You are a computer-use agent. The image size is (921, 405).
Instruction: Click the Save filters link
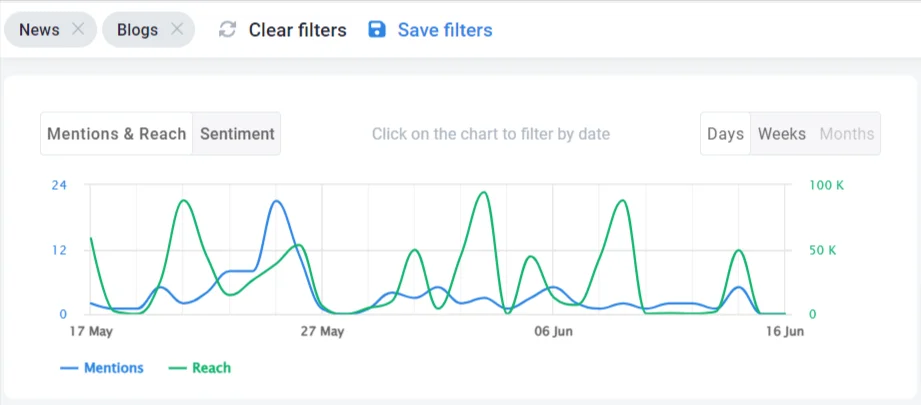(x=445, y=30)
